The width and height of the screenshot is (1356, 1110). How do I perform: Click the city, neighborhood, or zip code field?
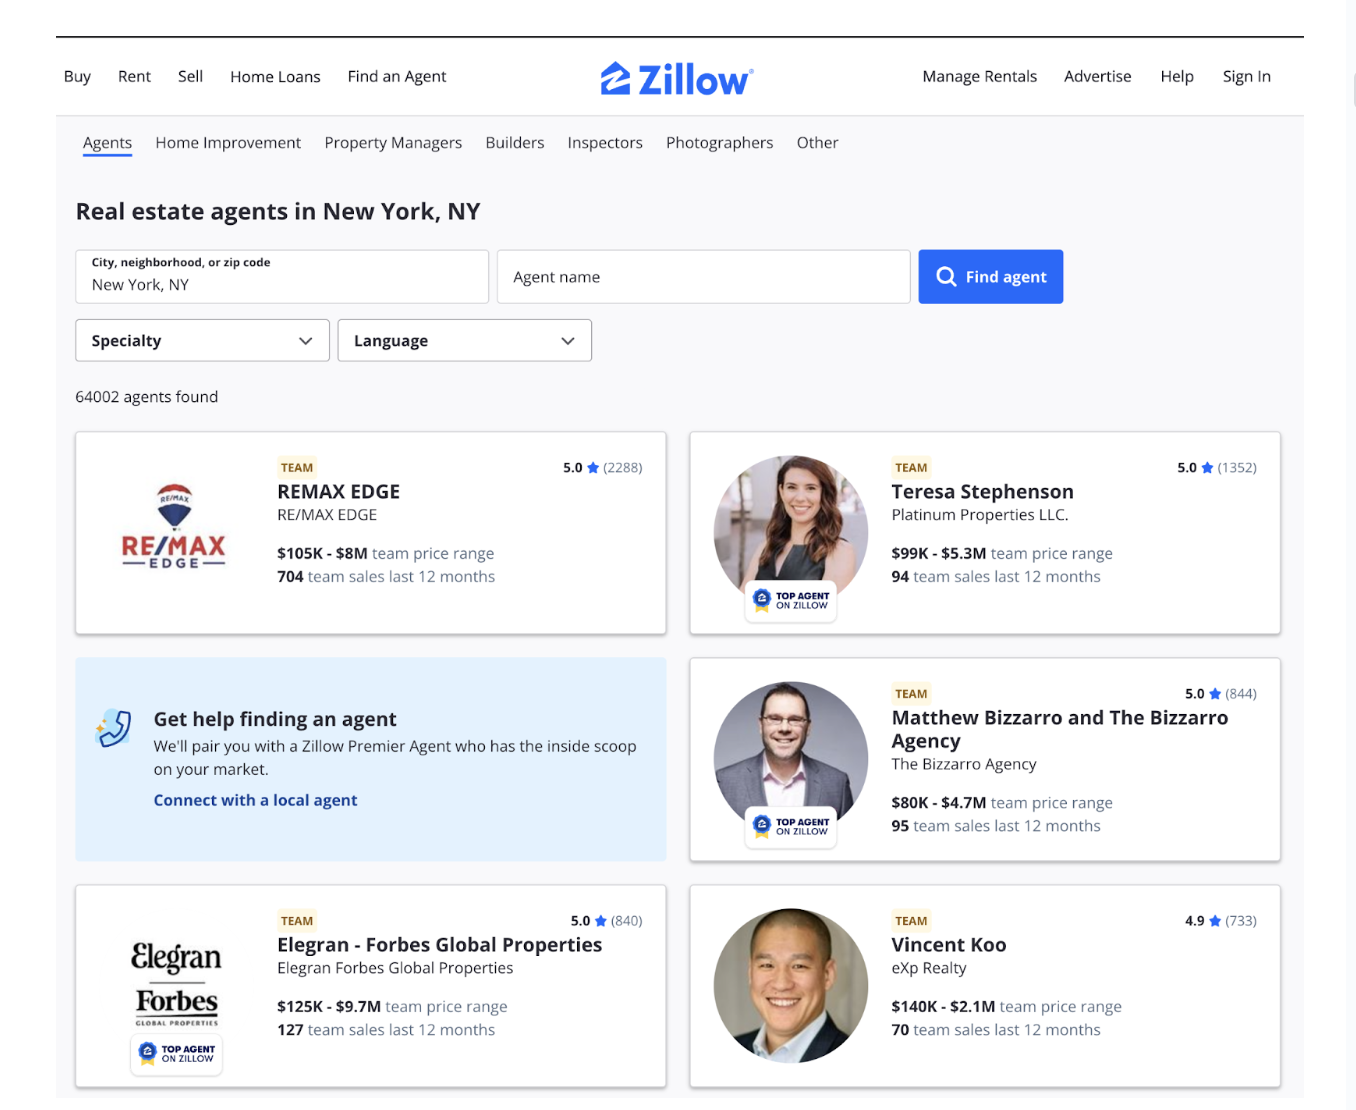[x=282, y=277]
